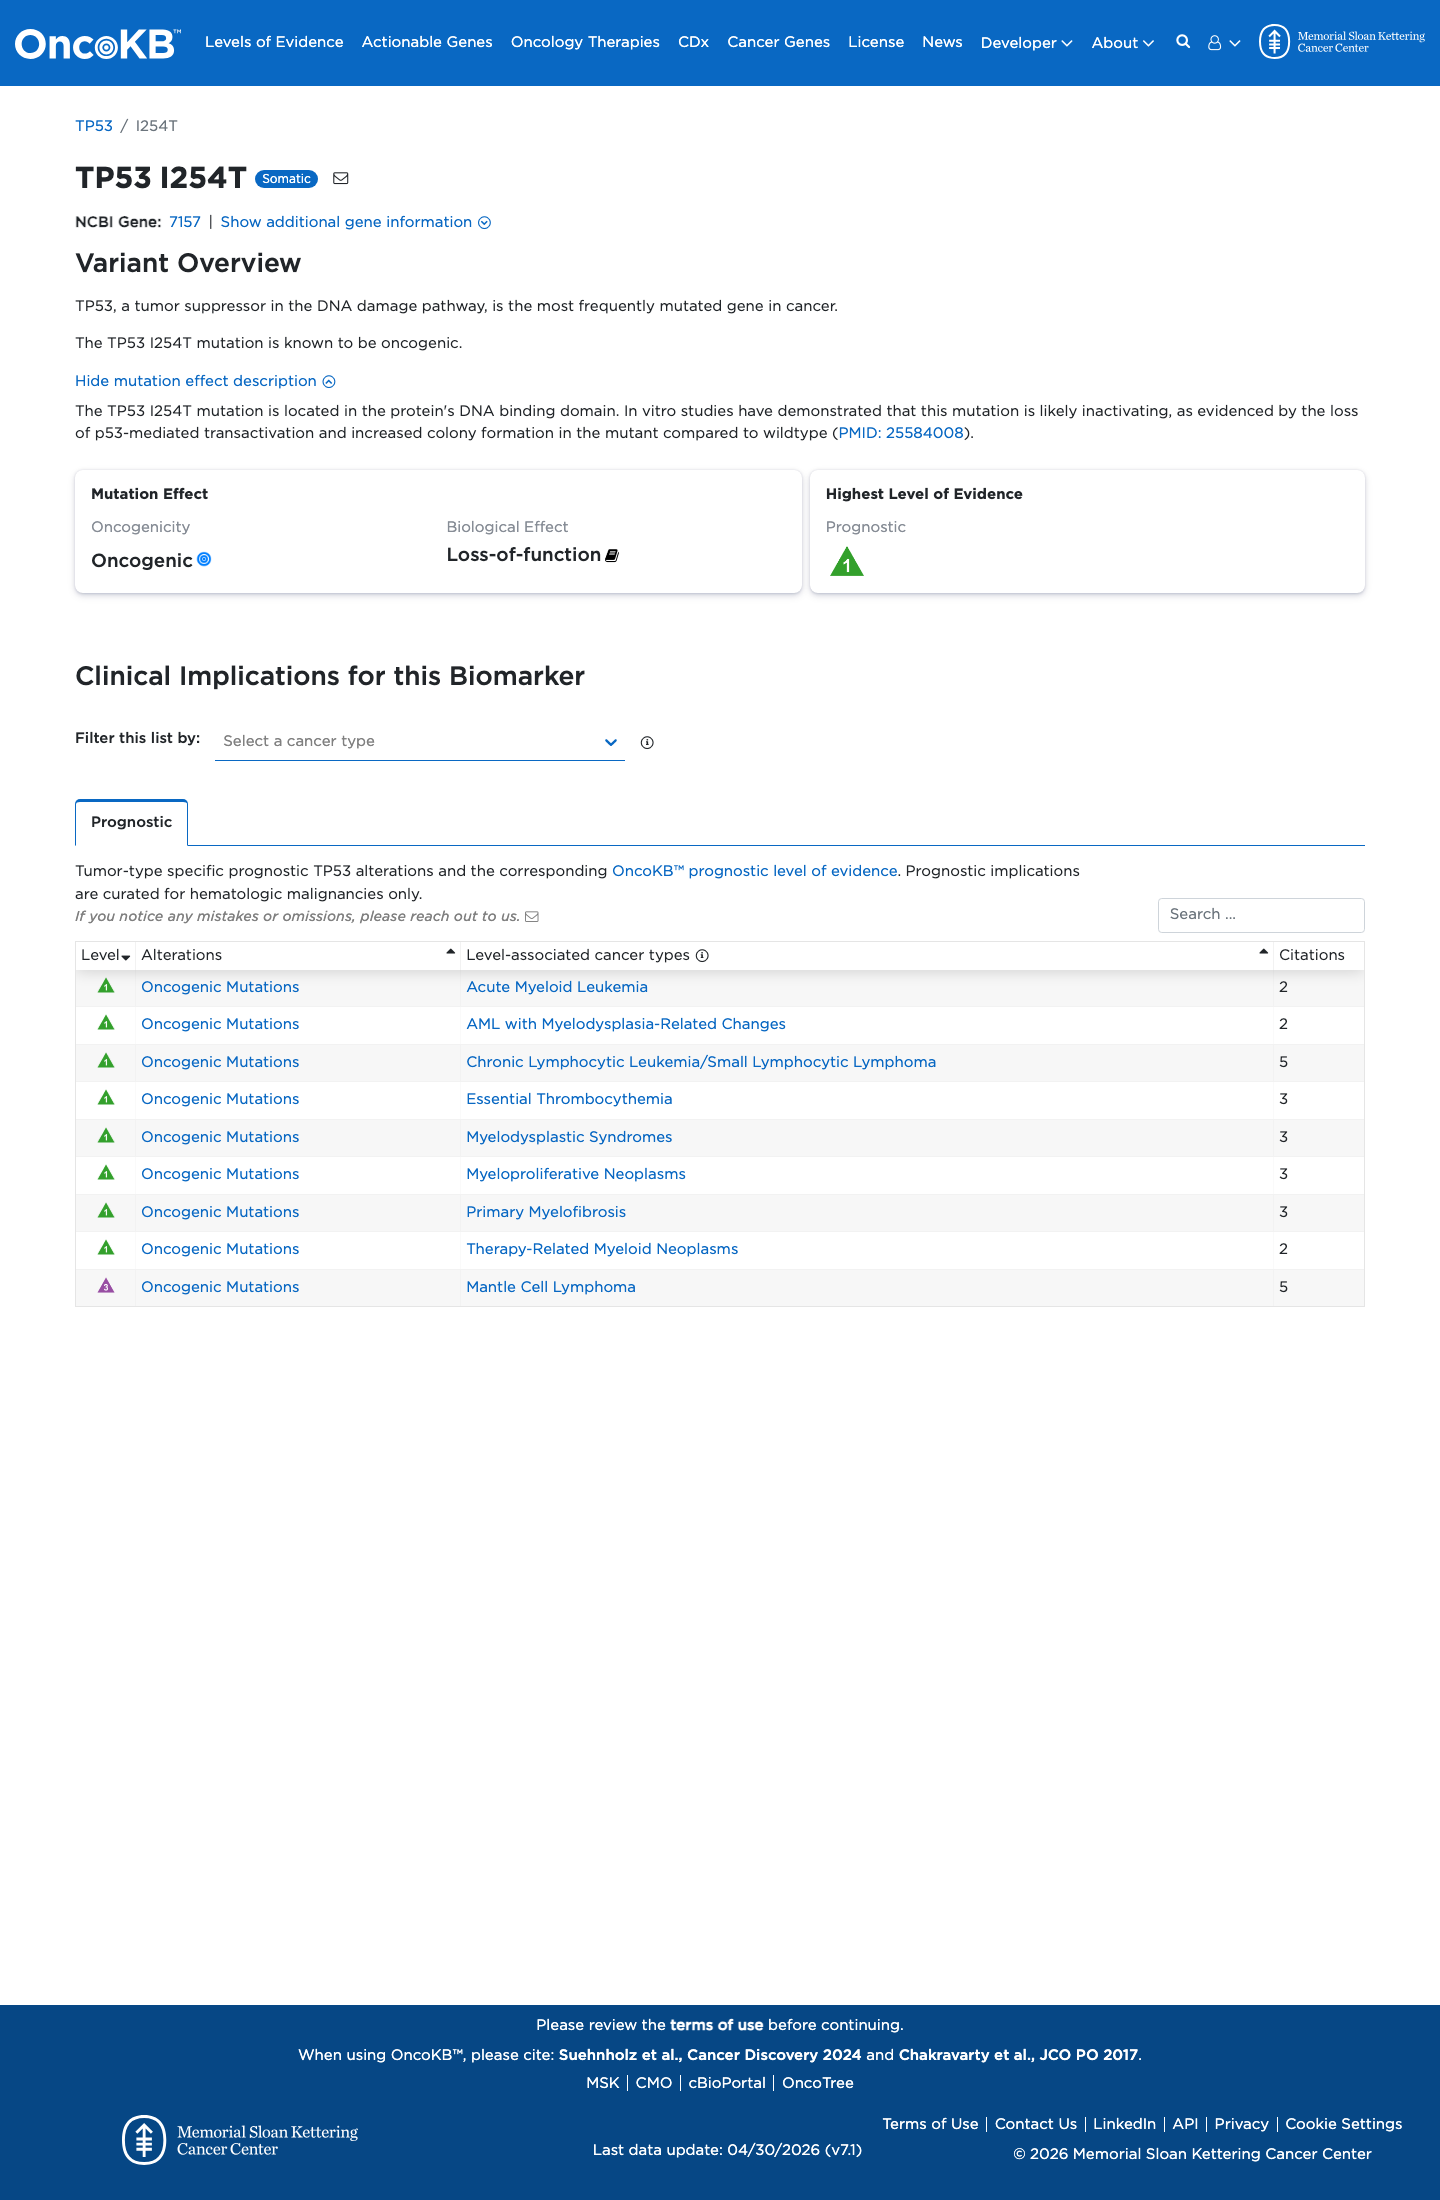Open API footer link
The image size is (1440, 2200).
[1185, 2124]
